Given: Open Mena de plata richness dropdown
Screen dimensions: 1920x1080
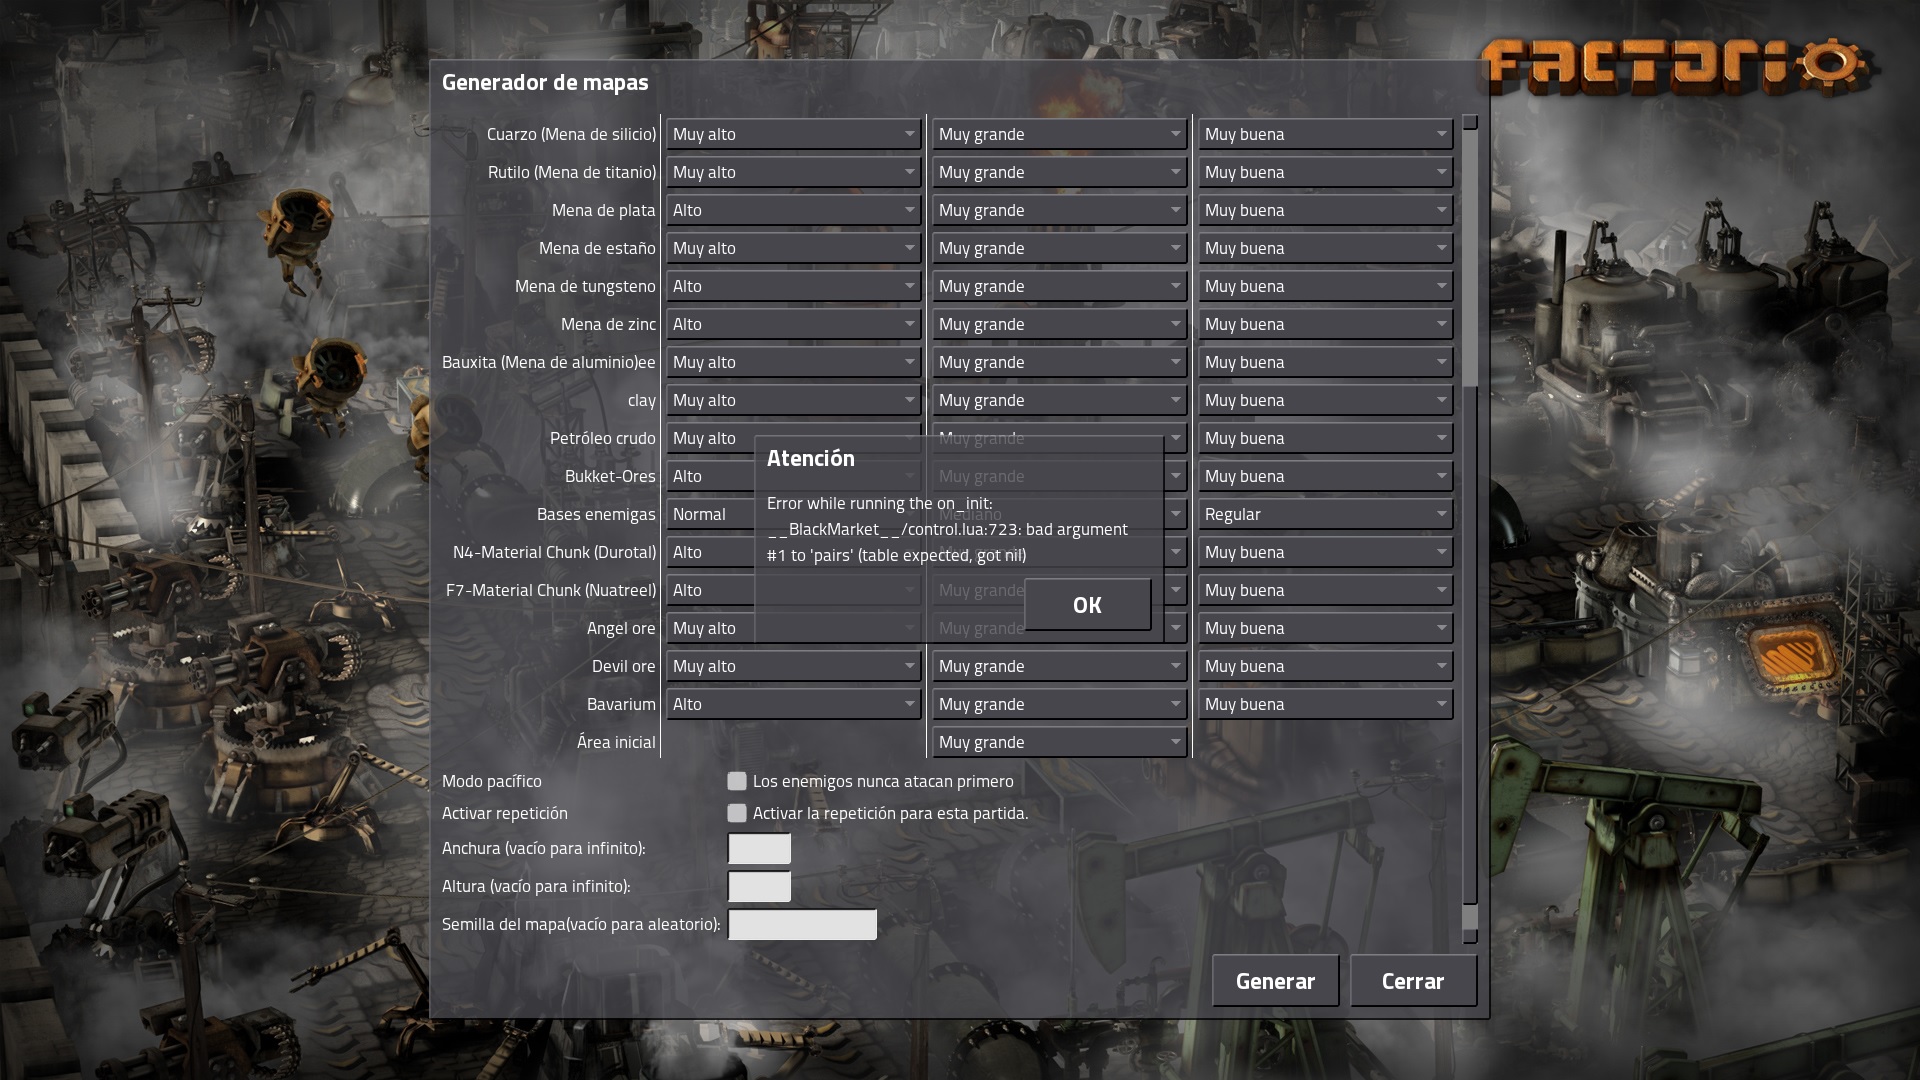Looking at the screenshot, I should click(1326, 210).
